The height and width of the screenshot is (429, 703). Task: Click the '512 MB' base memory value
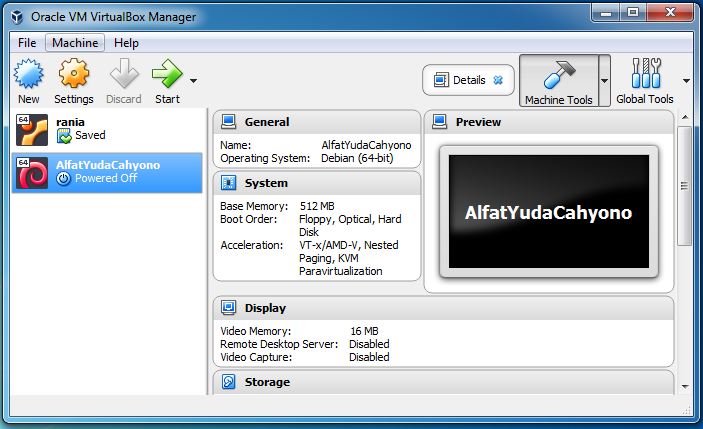pos(317,206)
